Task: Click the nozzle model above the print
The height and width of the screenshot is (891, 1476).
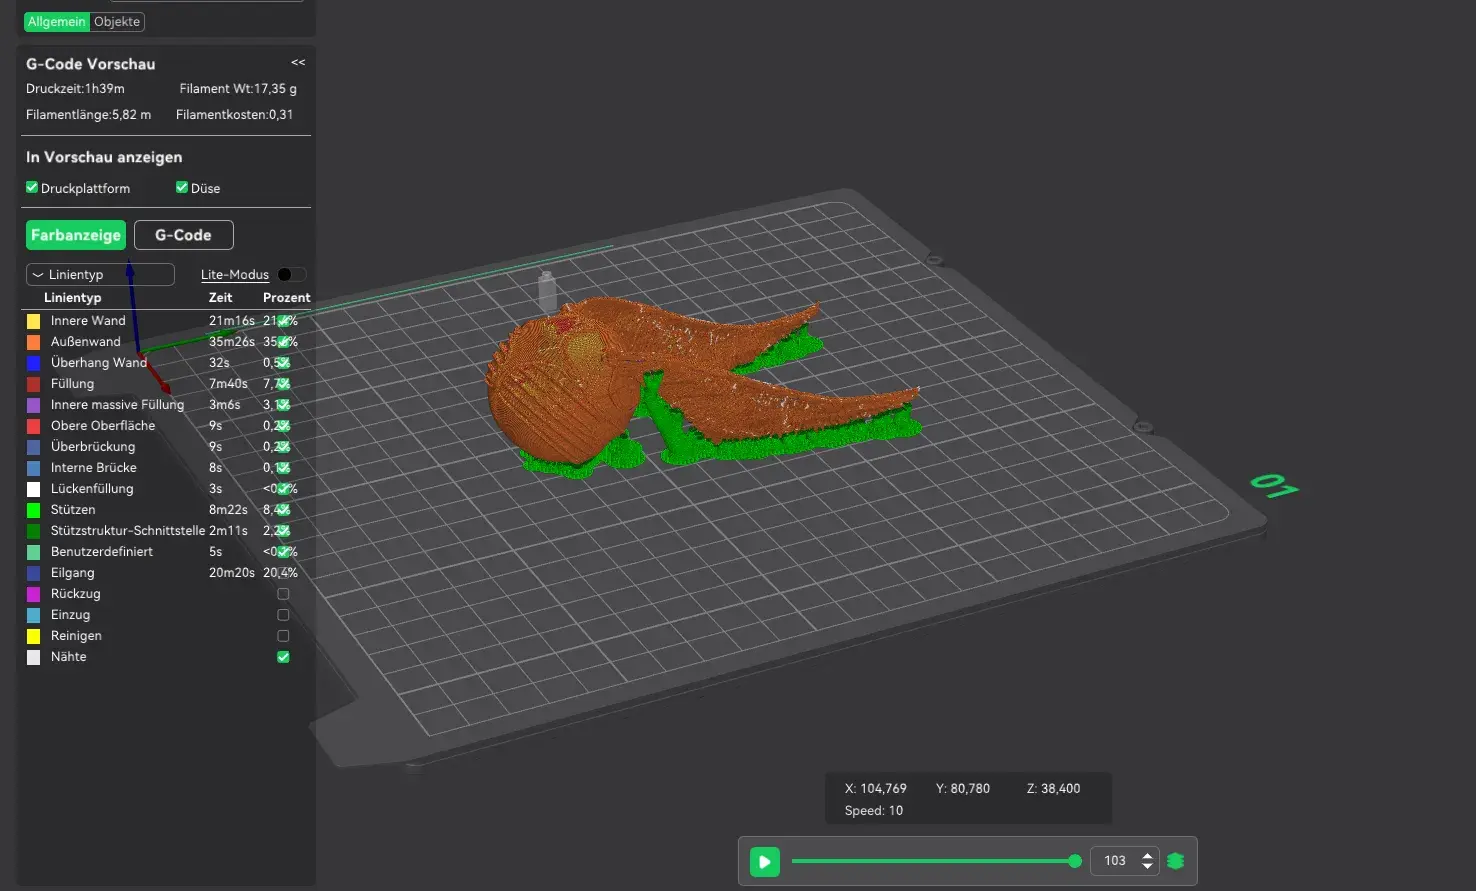Action: [x=547, y=291]
